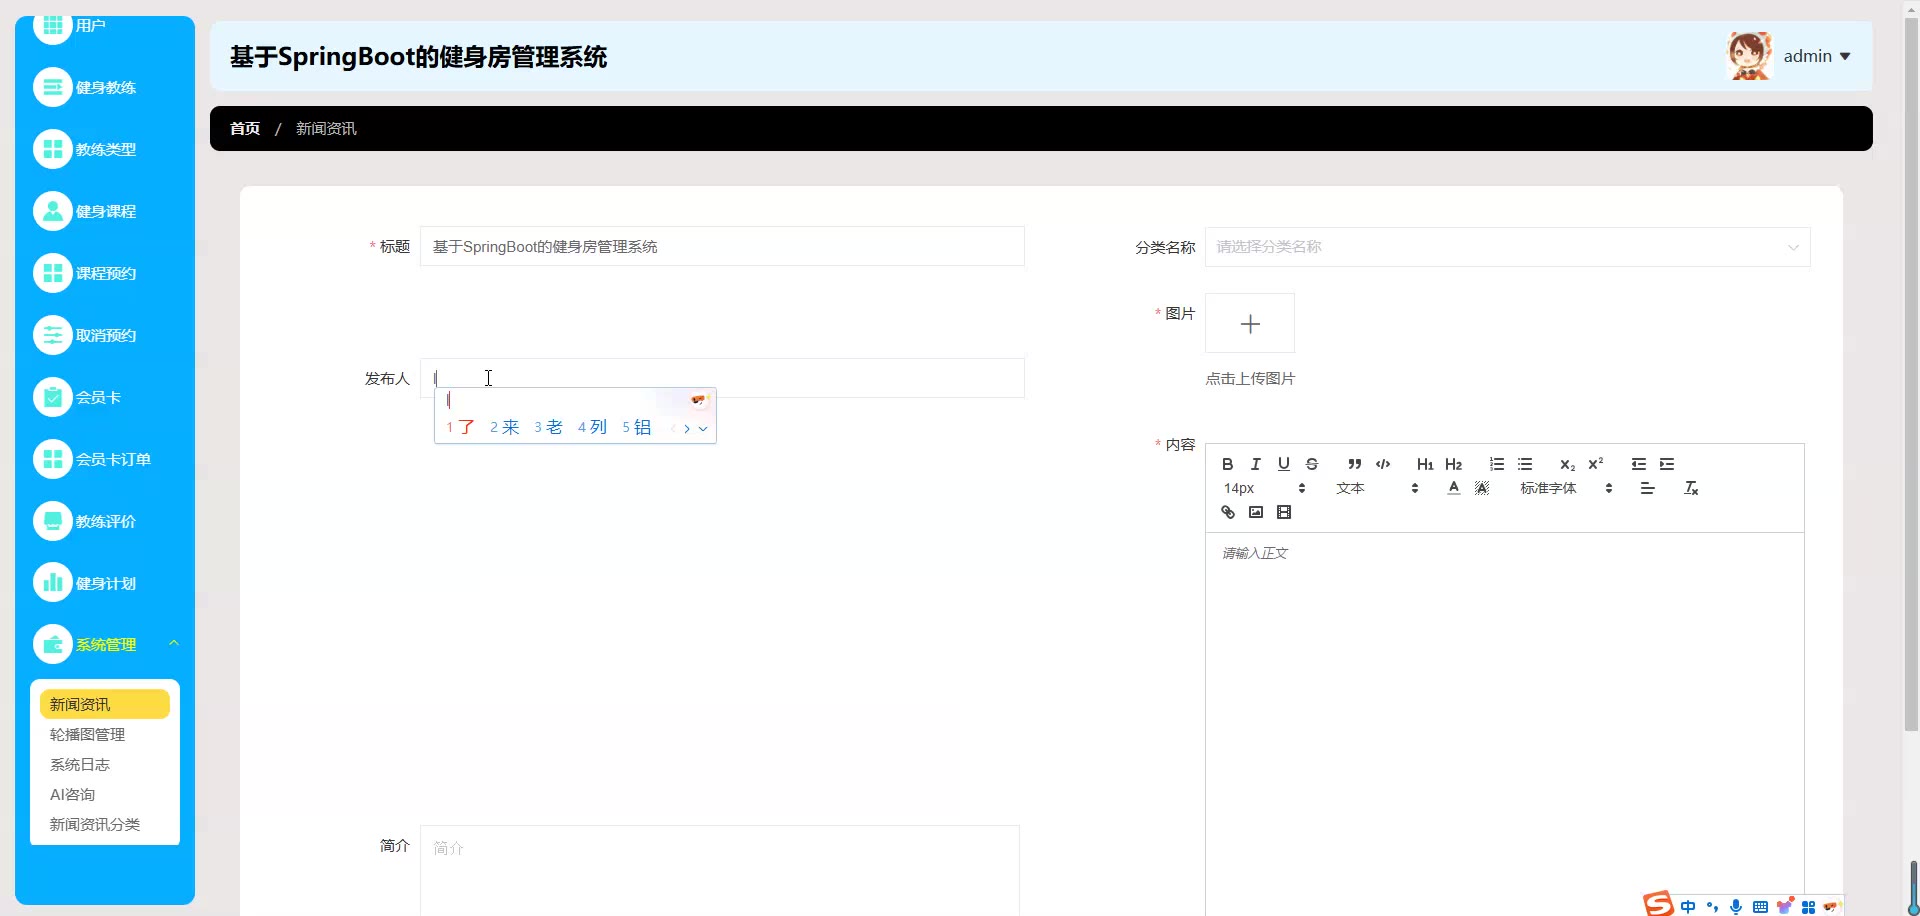Insert a video into the editor content

(x=1284, y=512)
